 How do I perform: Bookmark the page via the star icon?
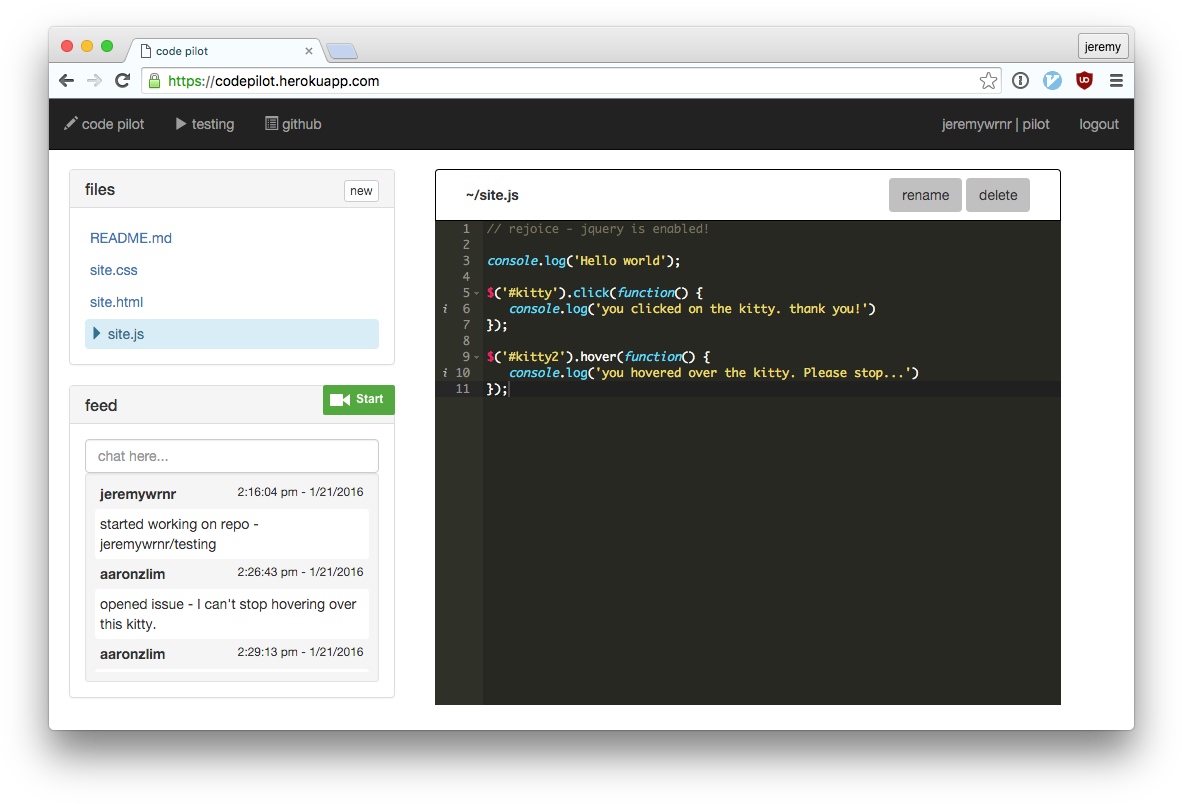[x=989, y=81]
